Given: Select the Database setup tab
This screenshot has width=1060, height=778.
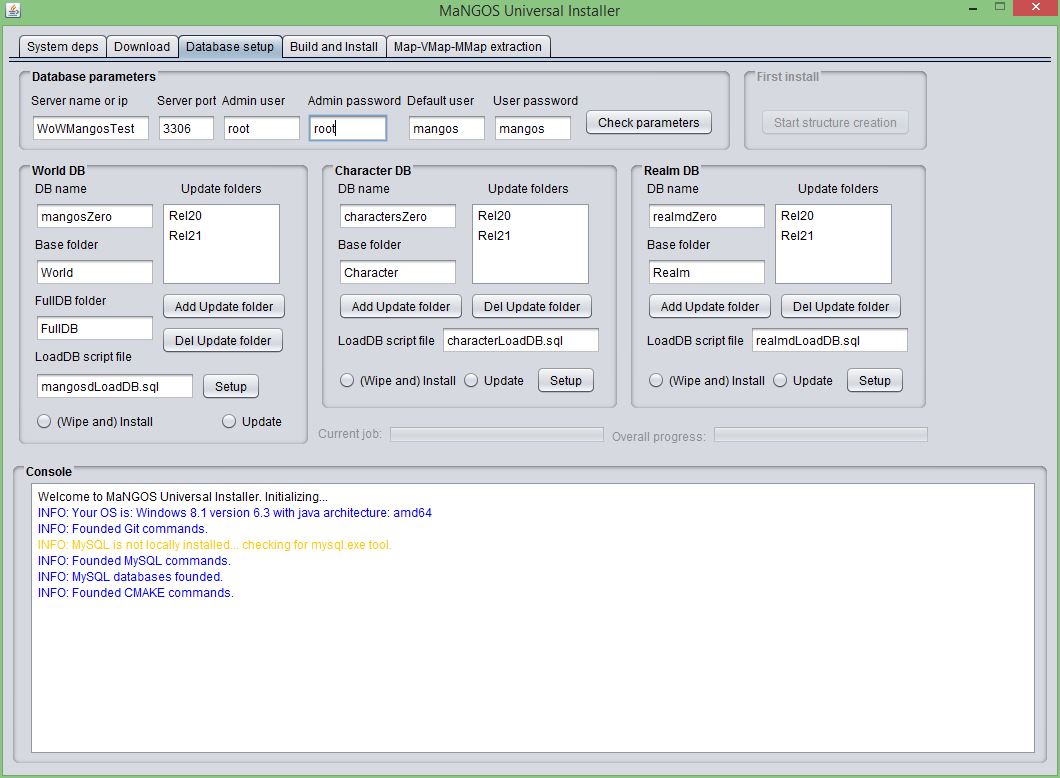Looking at the screenshot, I should coord(230,47).
